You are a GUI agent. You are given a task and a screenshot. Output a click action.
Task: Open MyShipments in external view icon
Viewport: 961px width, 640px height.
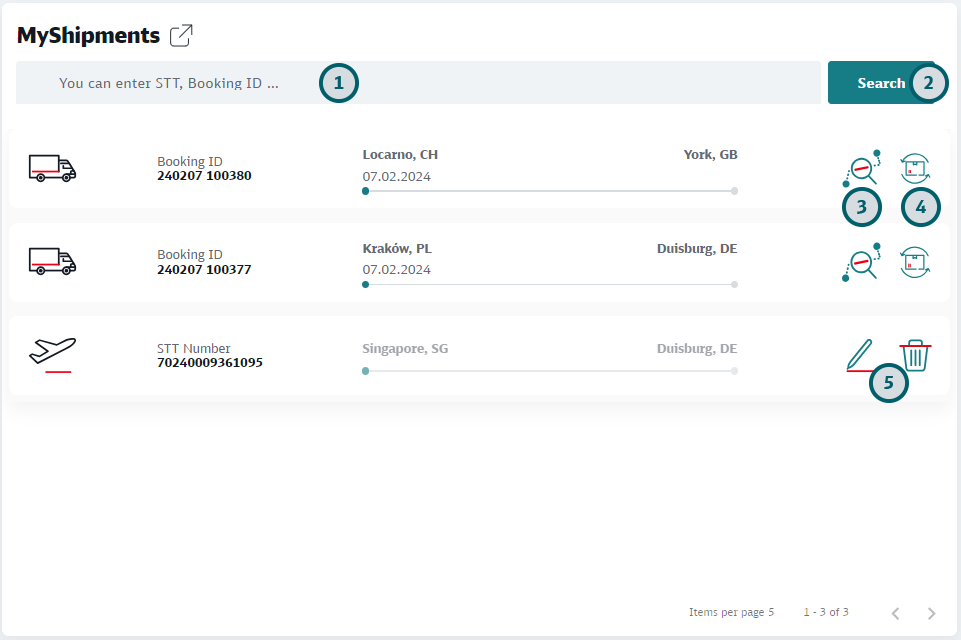(x=181, y=36)
